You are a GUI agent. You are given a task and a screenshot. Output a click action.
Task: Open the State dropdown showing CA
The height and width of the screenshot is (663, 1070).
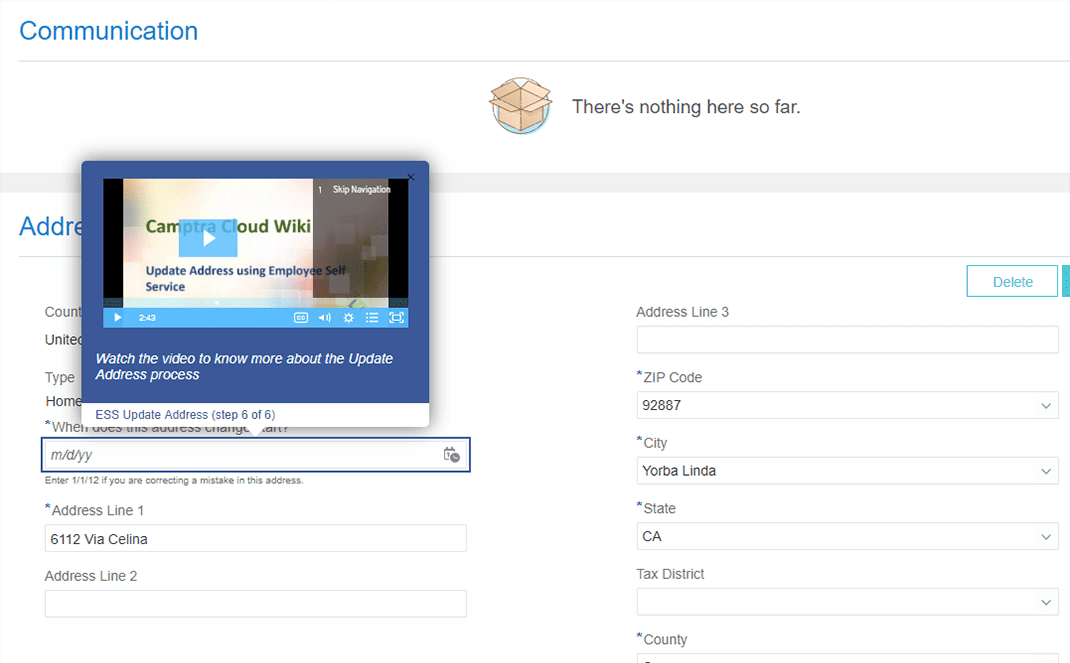1046,537
